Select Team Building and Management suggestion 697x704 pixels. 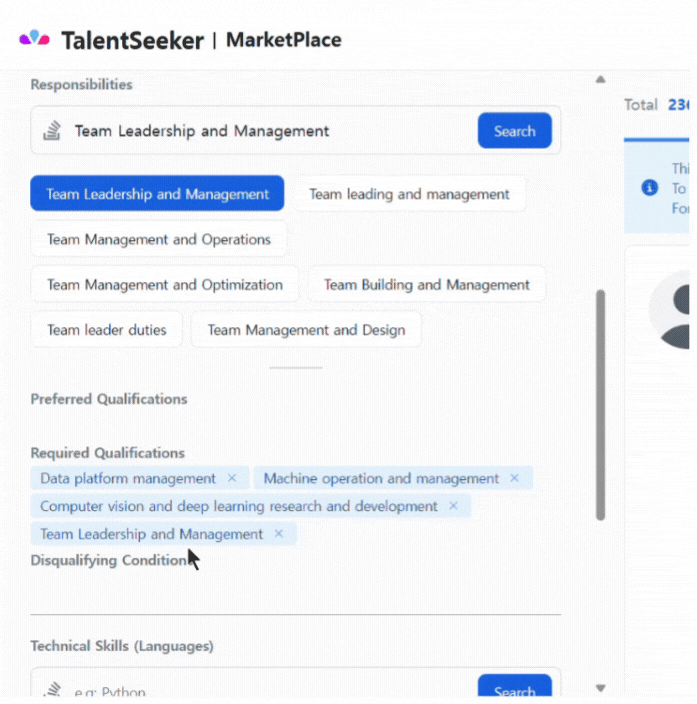click(427, 285)
